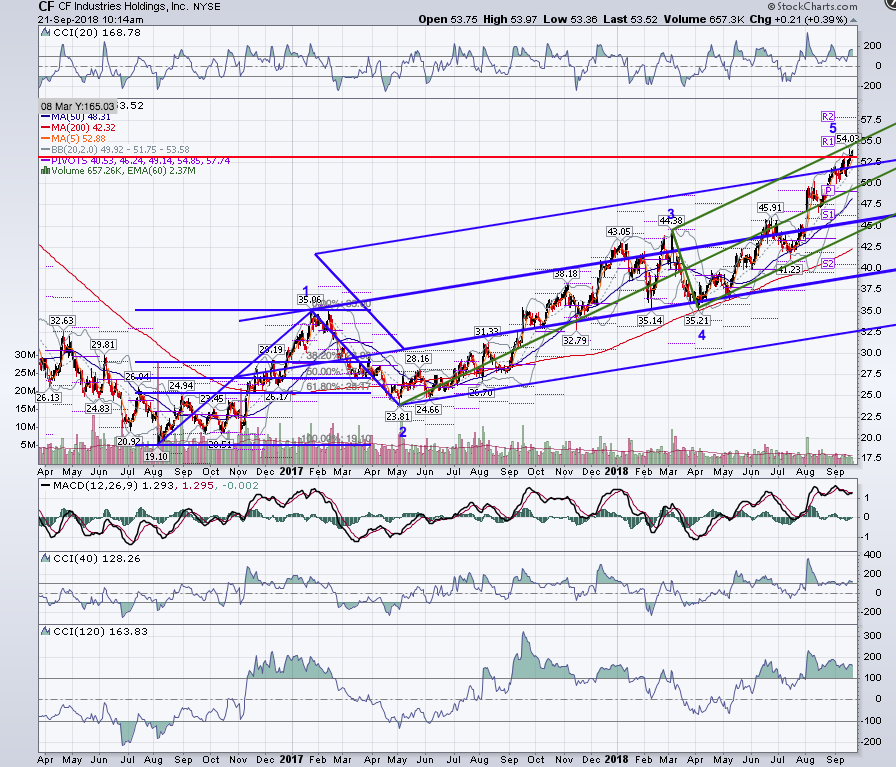Click the CCI(120) indicator panel icon
Viewport: 896px width, 767px height.
tap(46, 632)
